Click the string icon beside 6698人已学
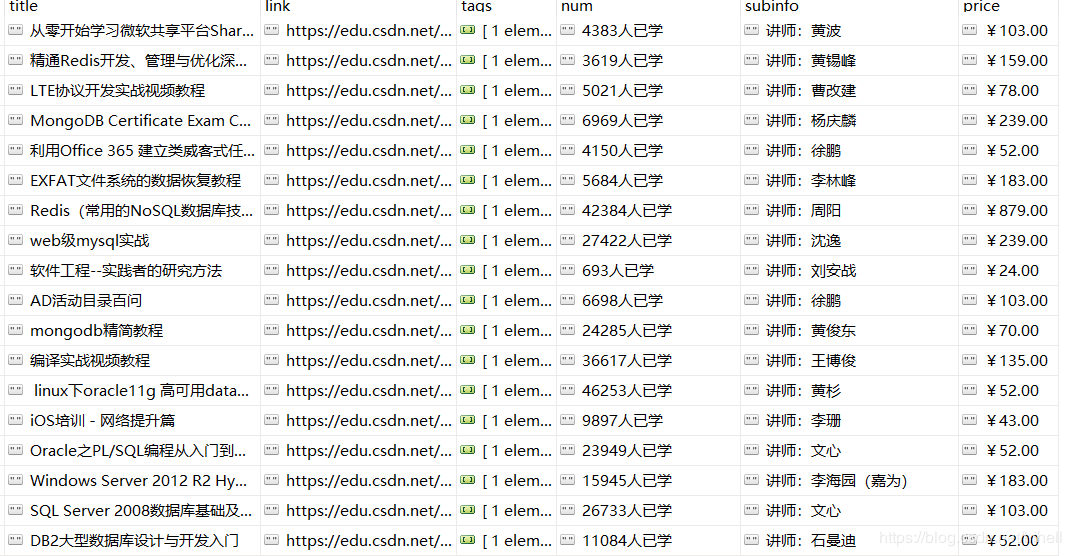The height and width of the screenshot is (556, 1071). pyautogui.click(x=568, y=301)
